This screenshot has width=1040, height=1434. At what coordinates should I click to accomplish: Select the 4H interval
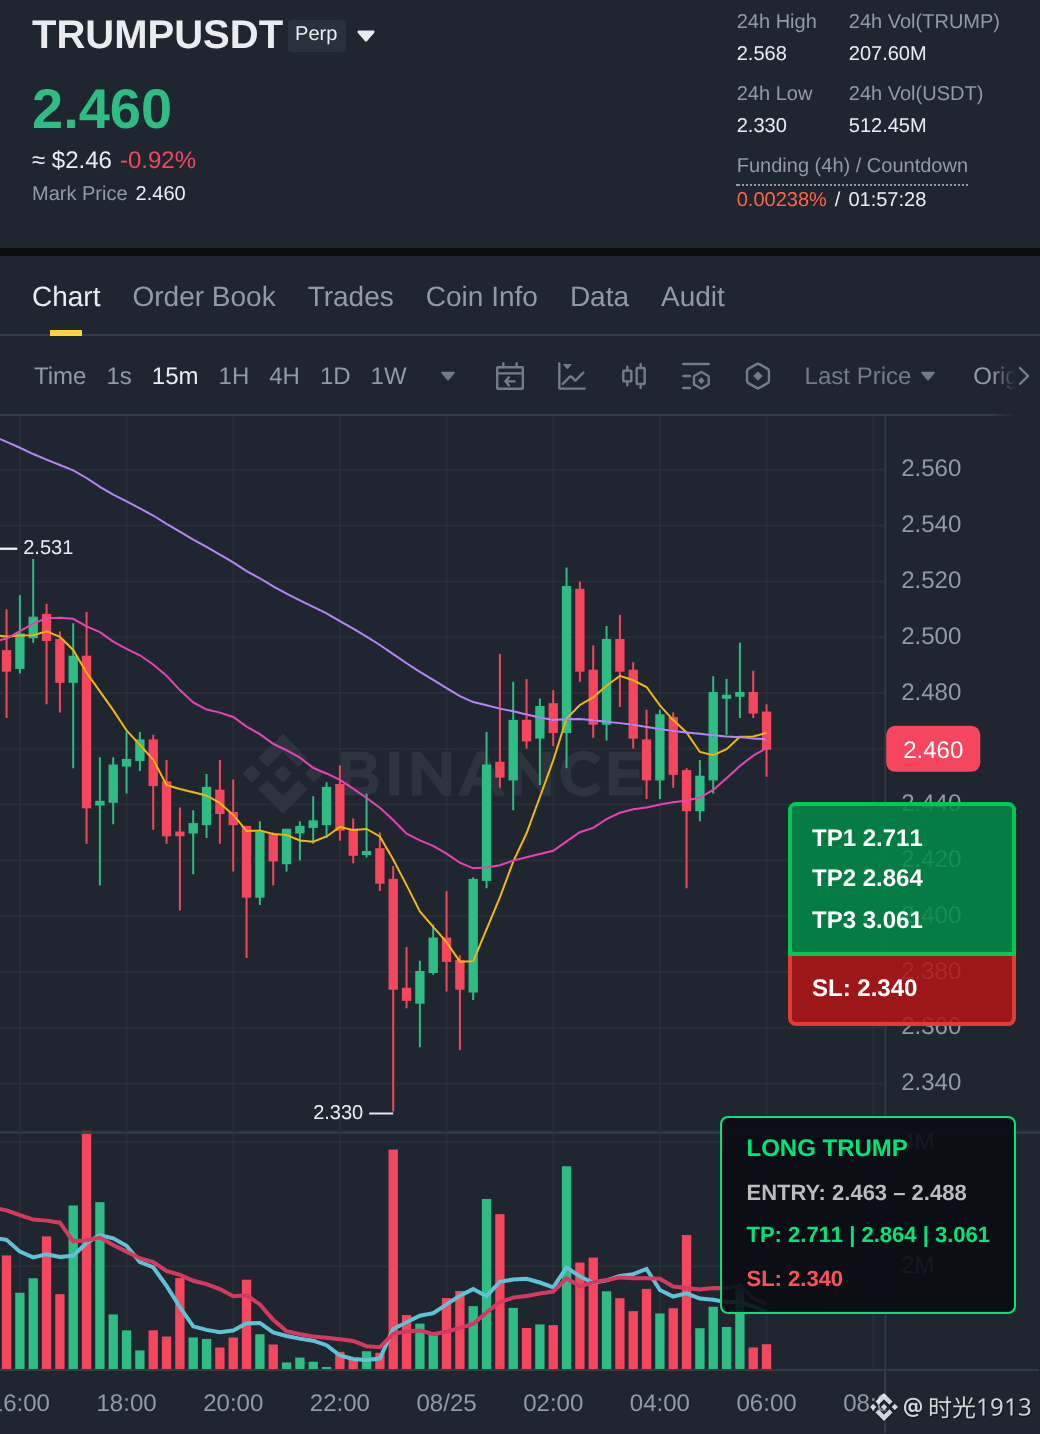(284, 376)
